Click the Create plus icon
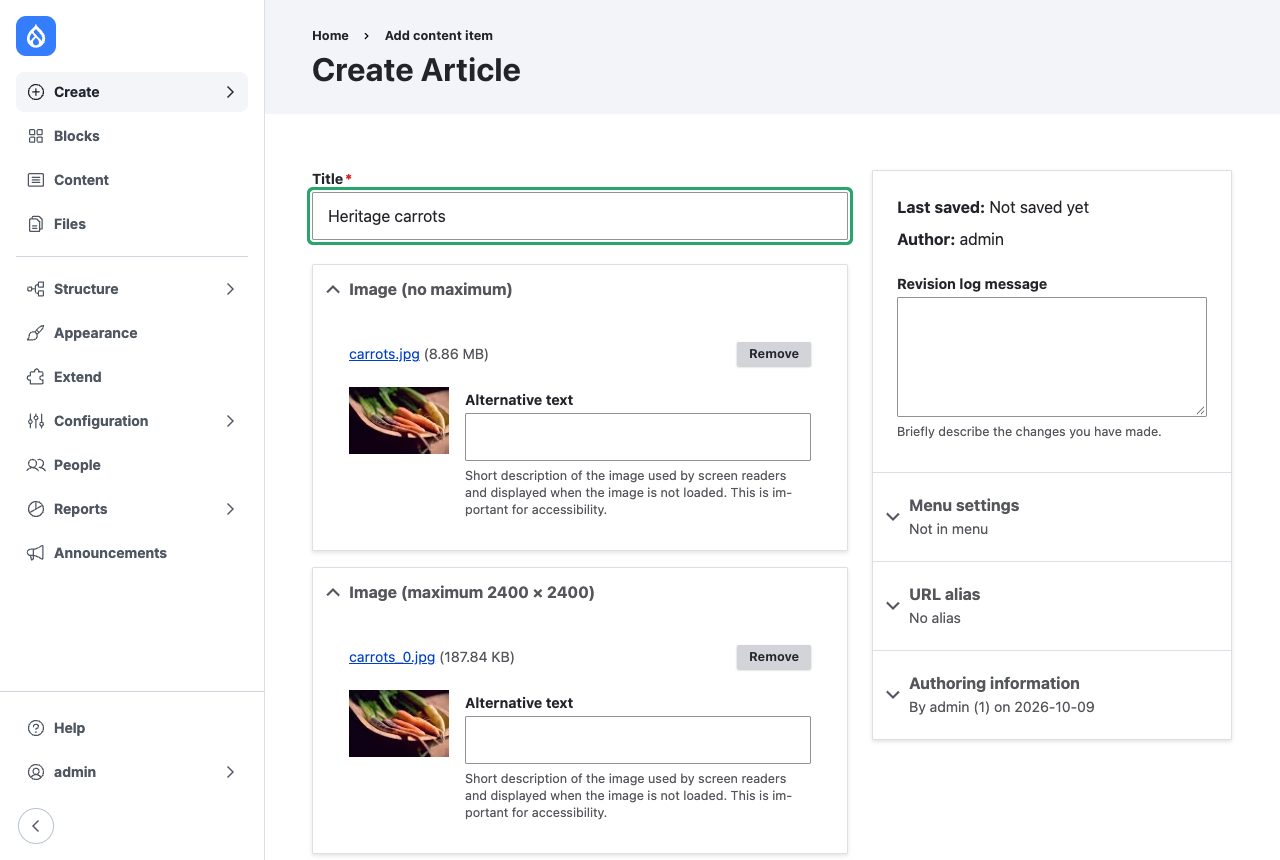 point(36,92)
